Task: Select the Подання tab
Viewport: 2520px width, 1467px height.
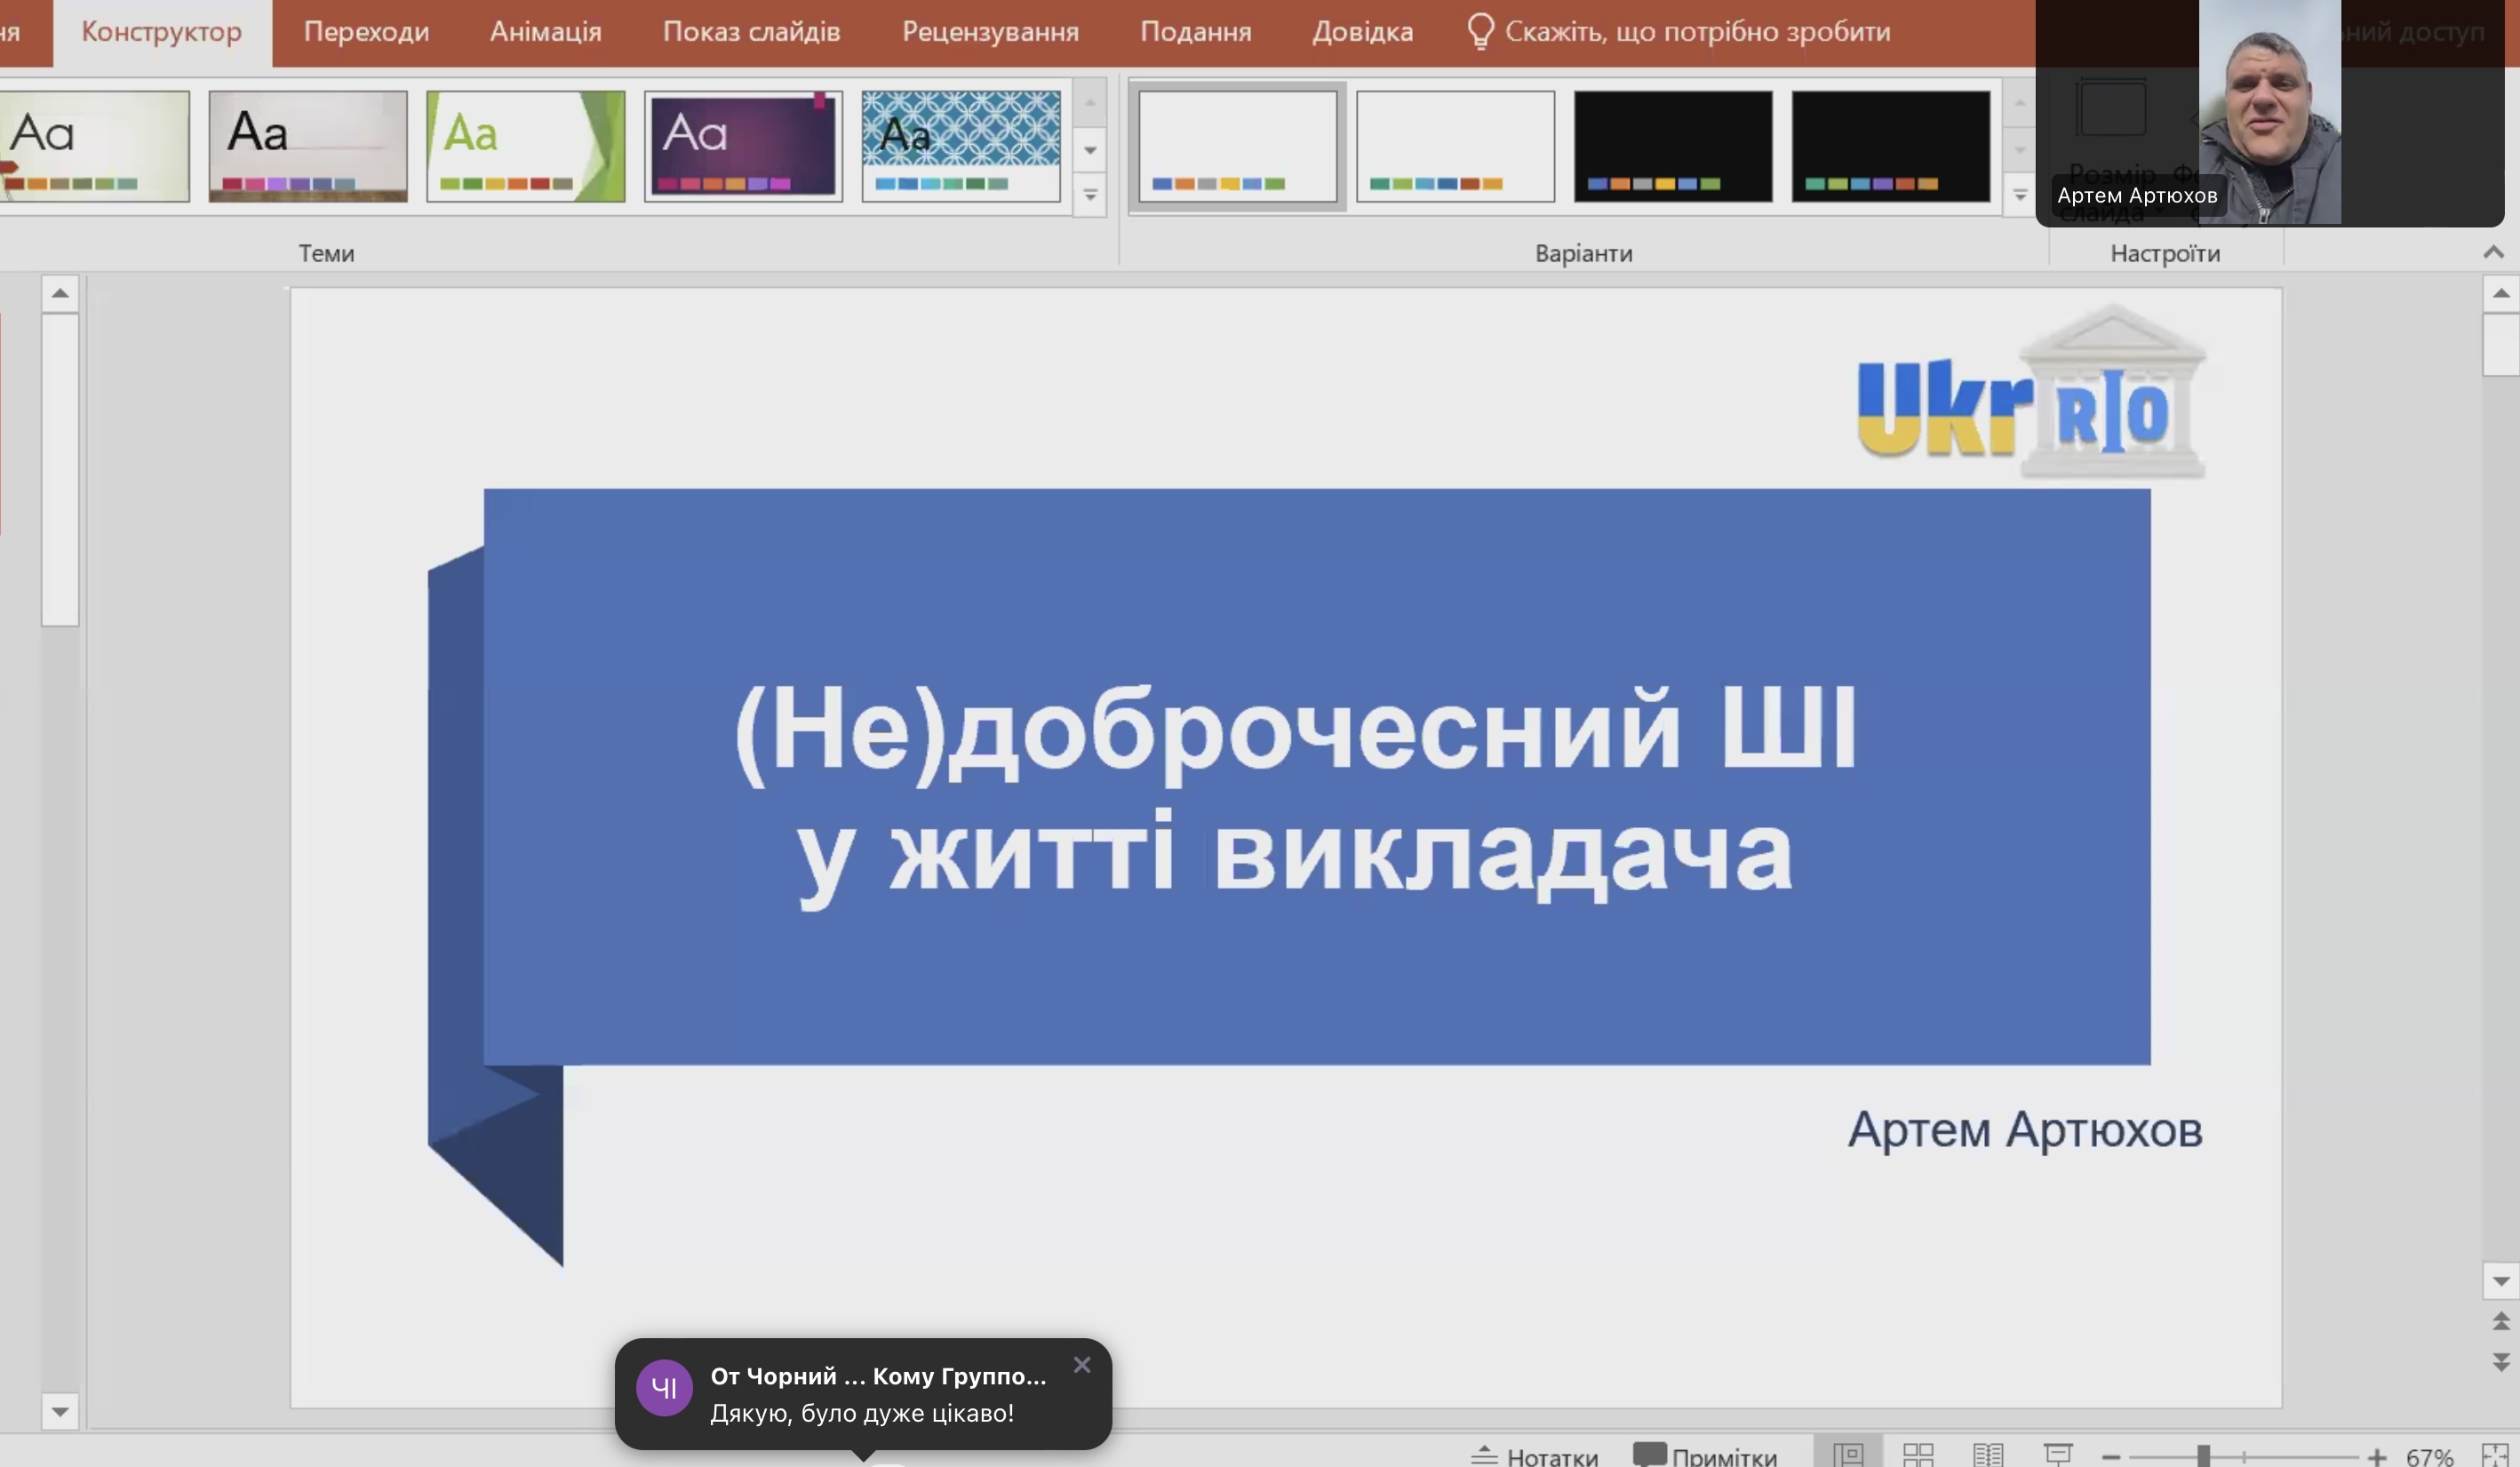Action: coord(1196,32)
